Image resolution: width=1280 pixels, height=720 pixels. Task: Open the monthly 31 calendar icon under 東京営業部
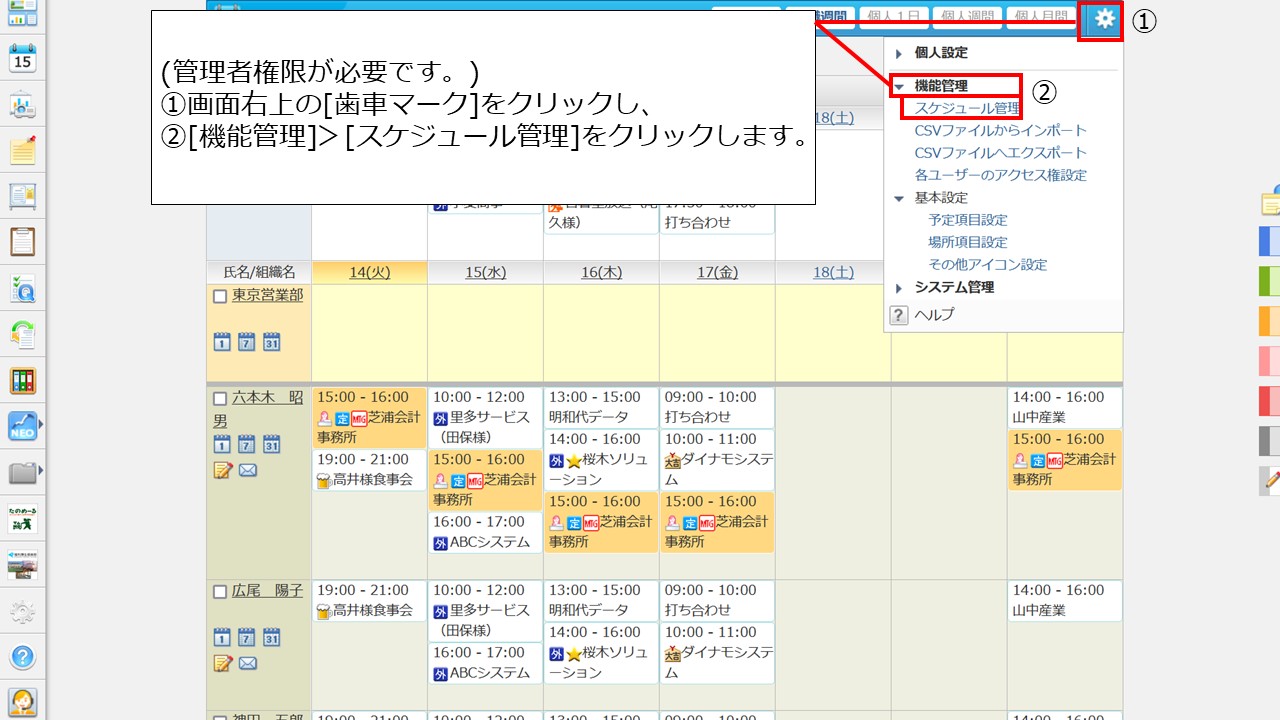271,343
